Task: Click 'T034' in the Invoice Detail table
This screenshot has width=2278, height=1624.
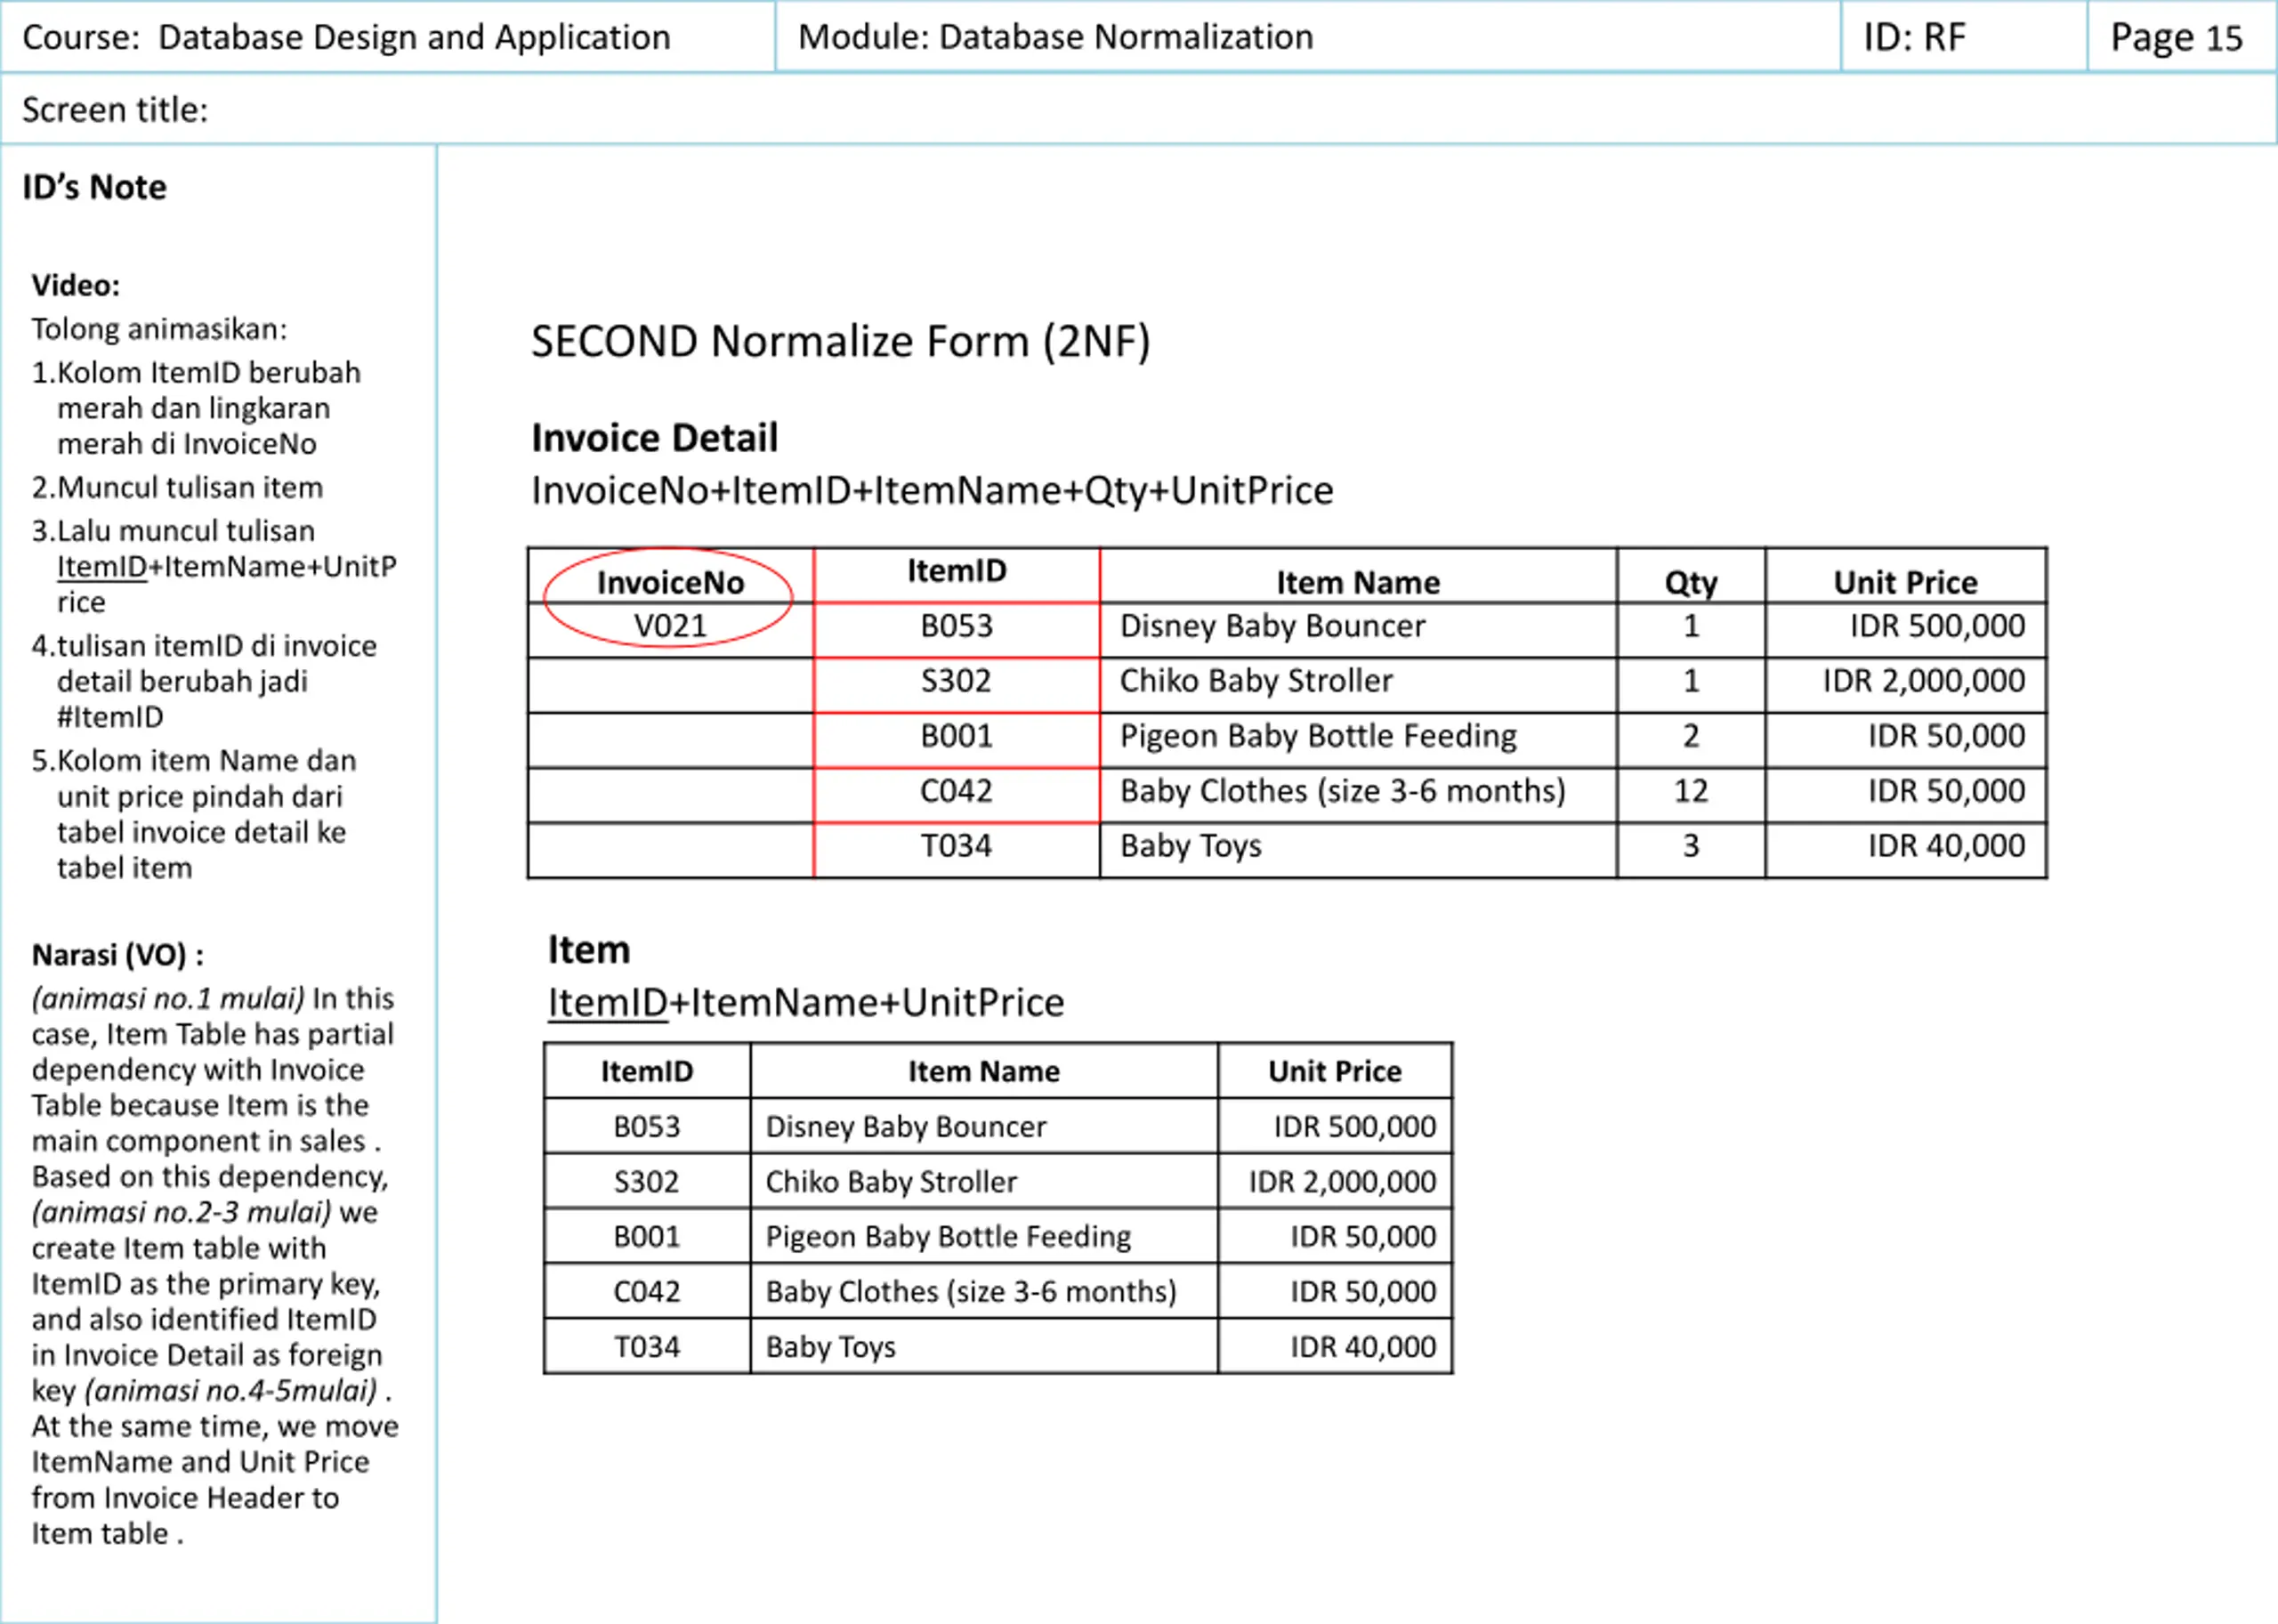Action: [x=956, y=846]
